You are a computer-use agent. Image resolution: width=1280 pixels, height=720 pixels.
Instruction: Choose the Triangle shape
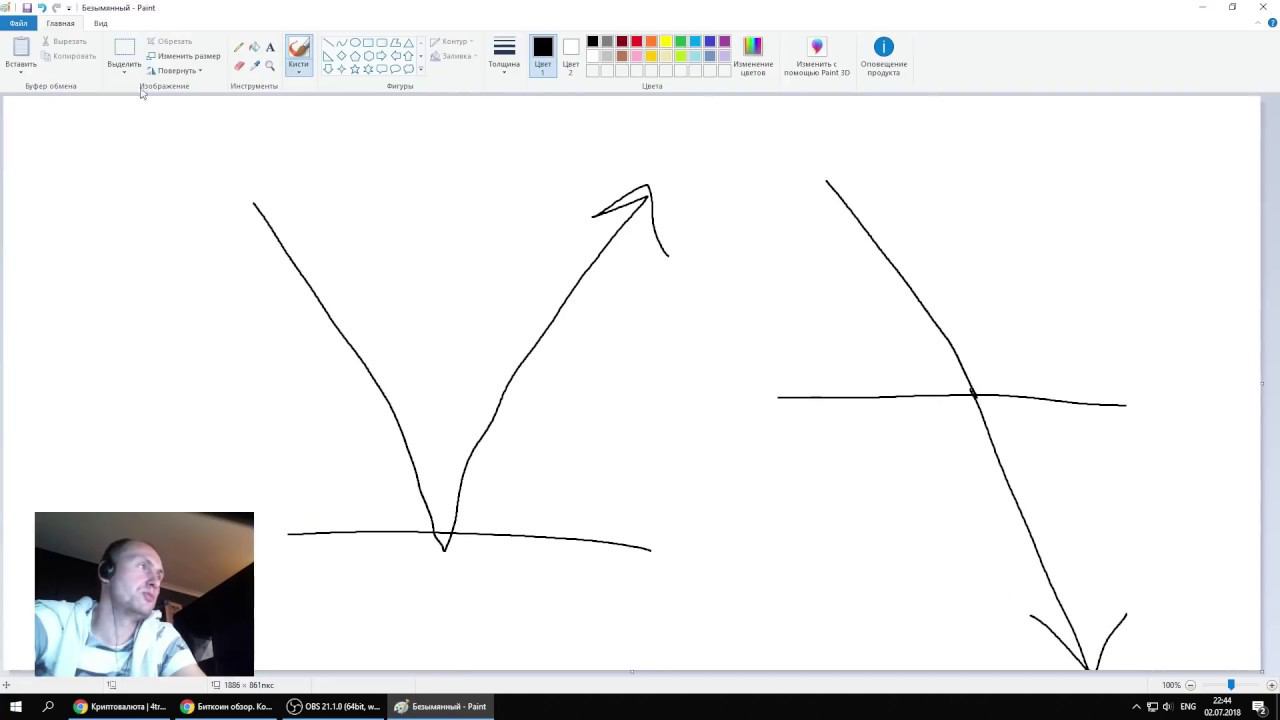click(x=408, y=43)
